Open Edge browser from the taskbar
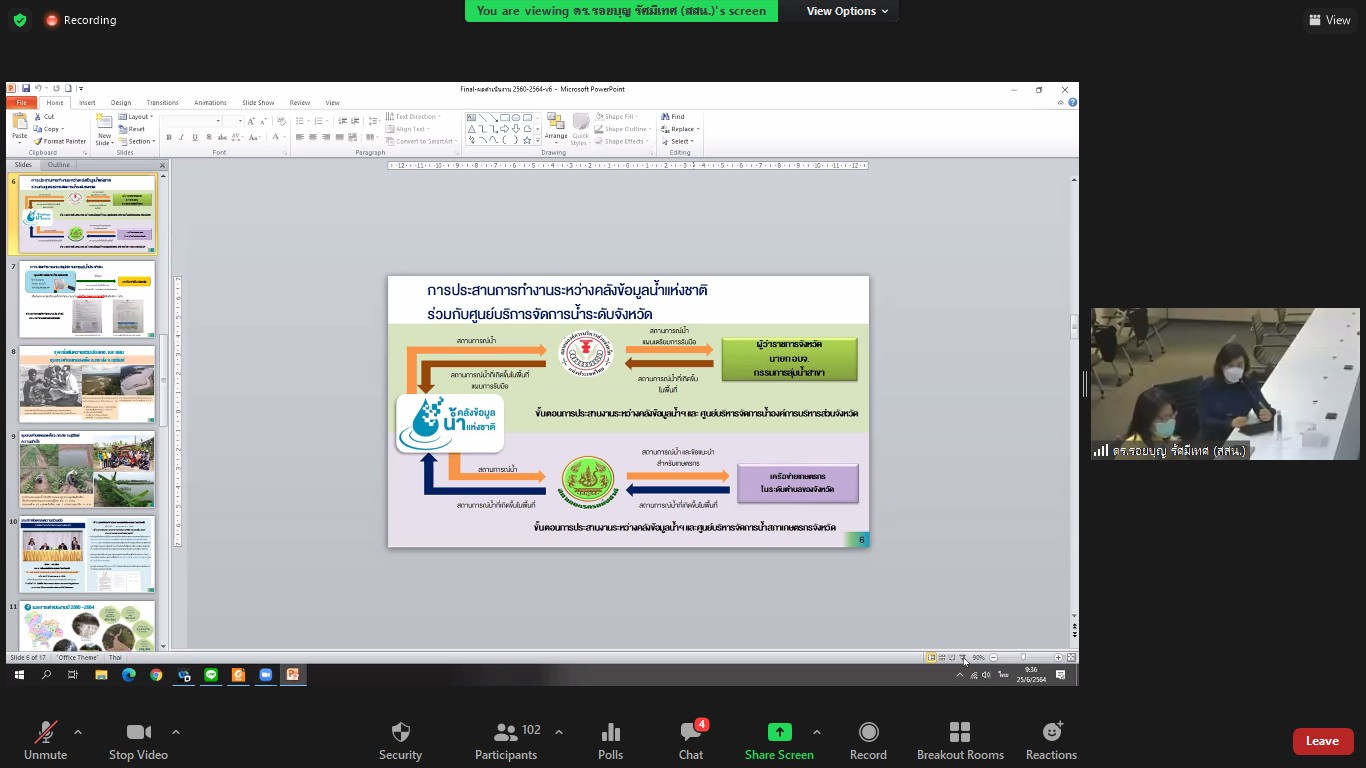This screenshot has height=768, width=1366. click(129, 675)
